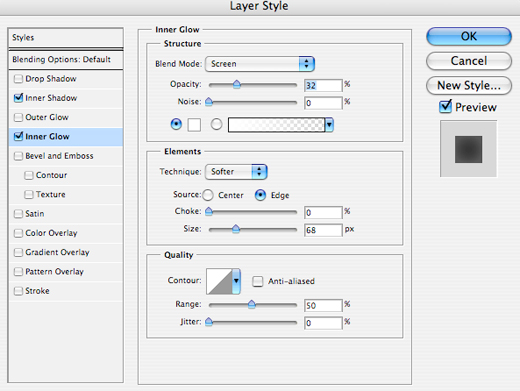Enable the Drop Shadow checkbox

pos(18,79)
